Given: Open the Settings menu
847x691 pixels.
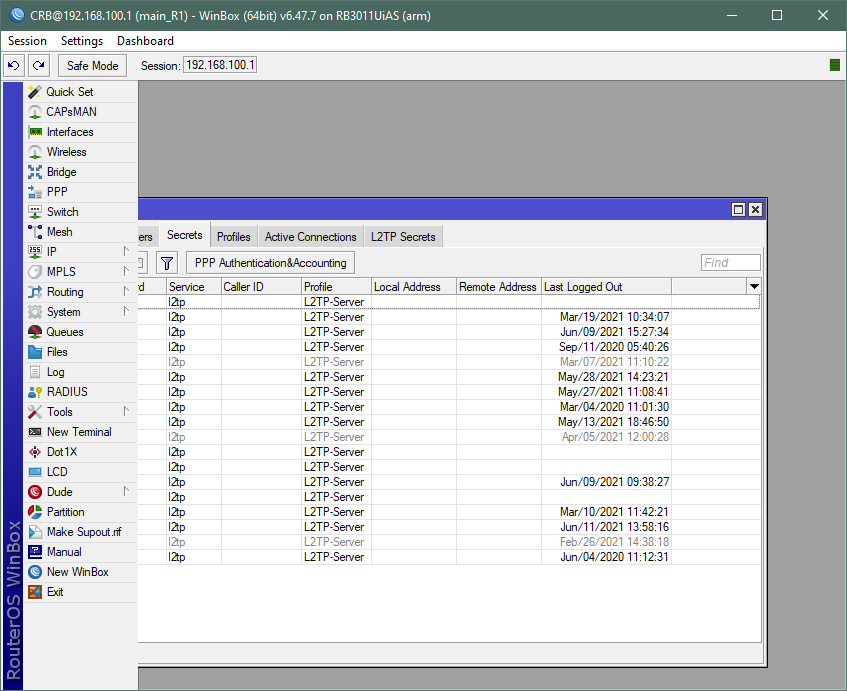Looking at the screenshot, I should coord(82,41).
